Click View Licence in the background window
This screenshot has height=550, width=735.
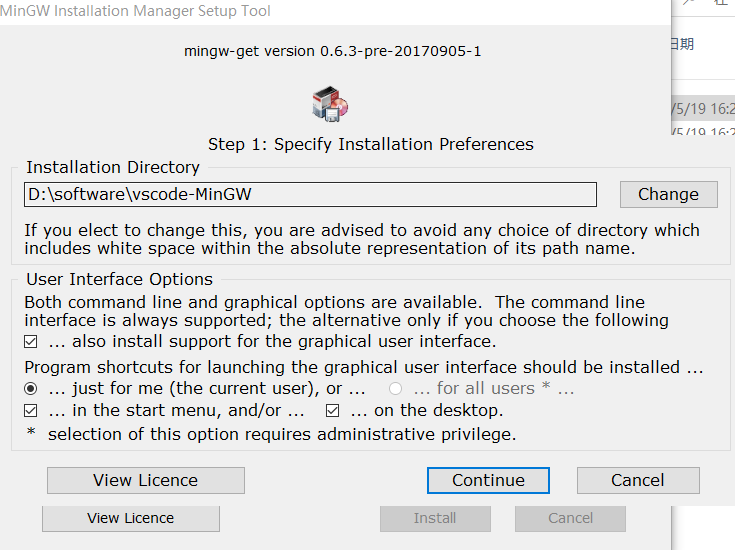pyautogui.click(x=130, y=518)
